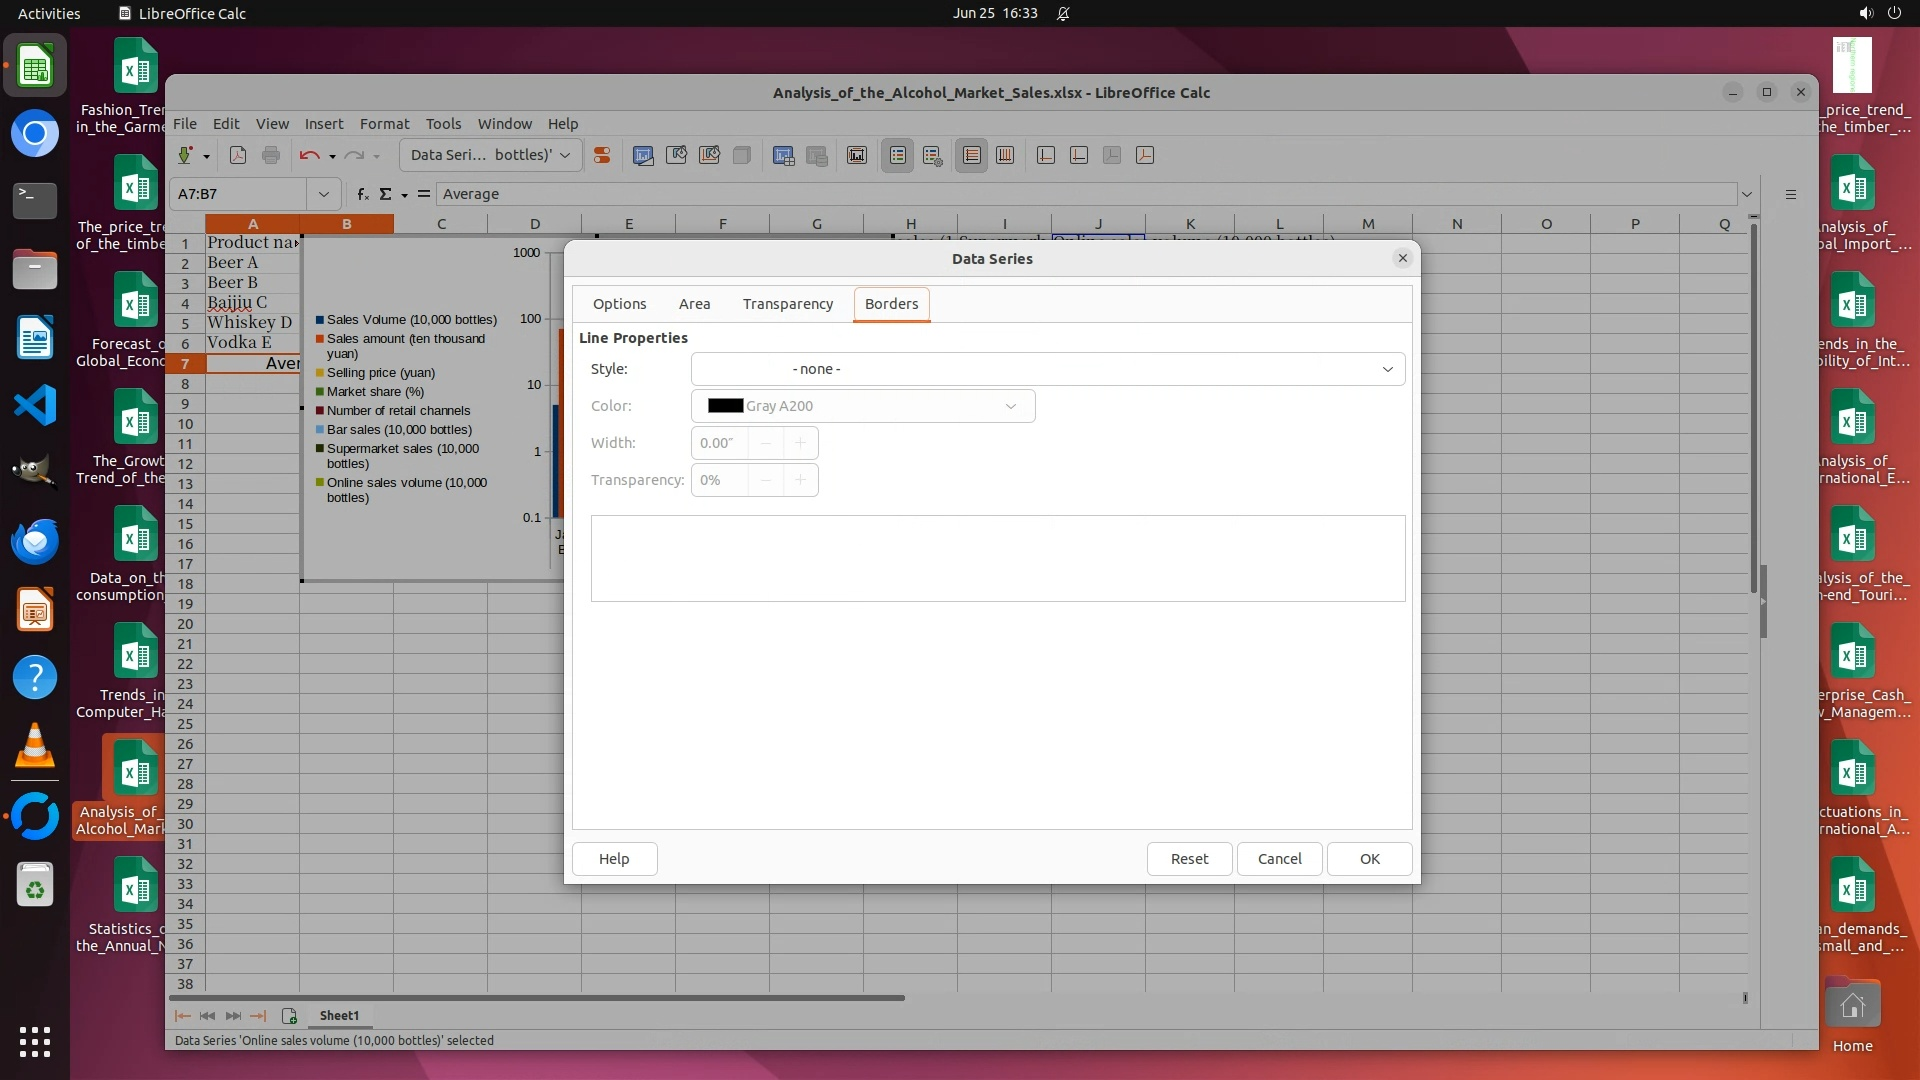Click the Reset button

tap(1189, 859)
